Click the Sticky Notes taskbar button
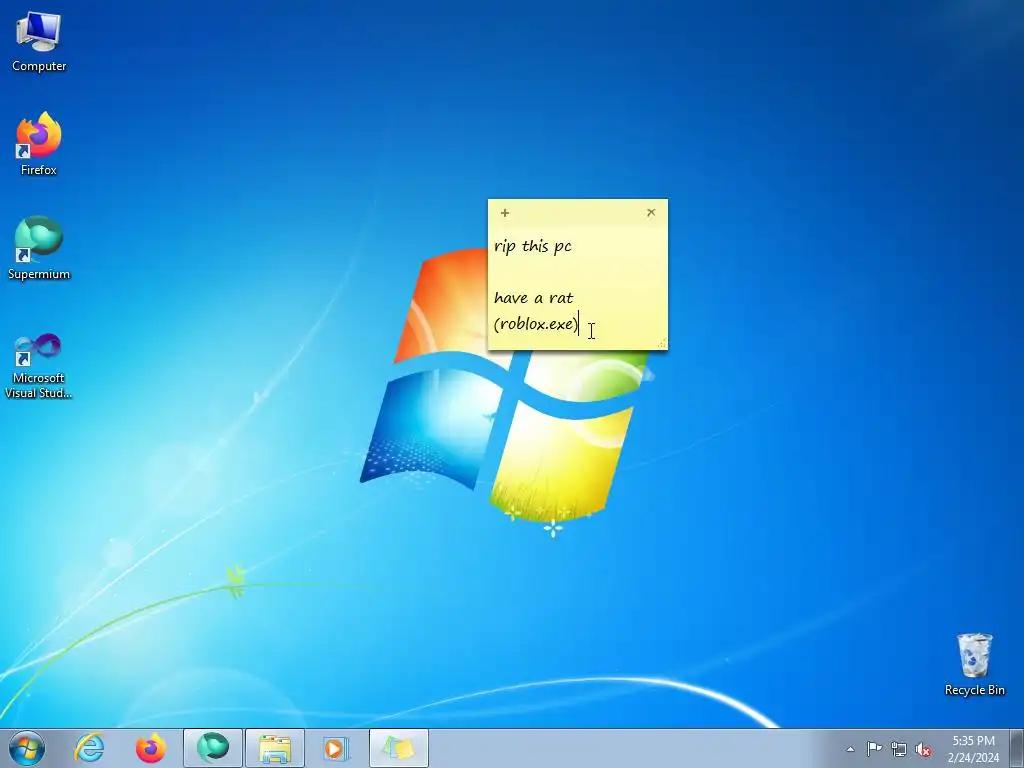Viewport: 1024px width, 768px height. (x=398, y=748)
